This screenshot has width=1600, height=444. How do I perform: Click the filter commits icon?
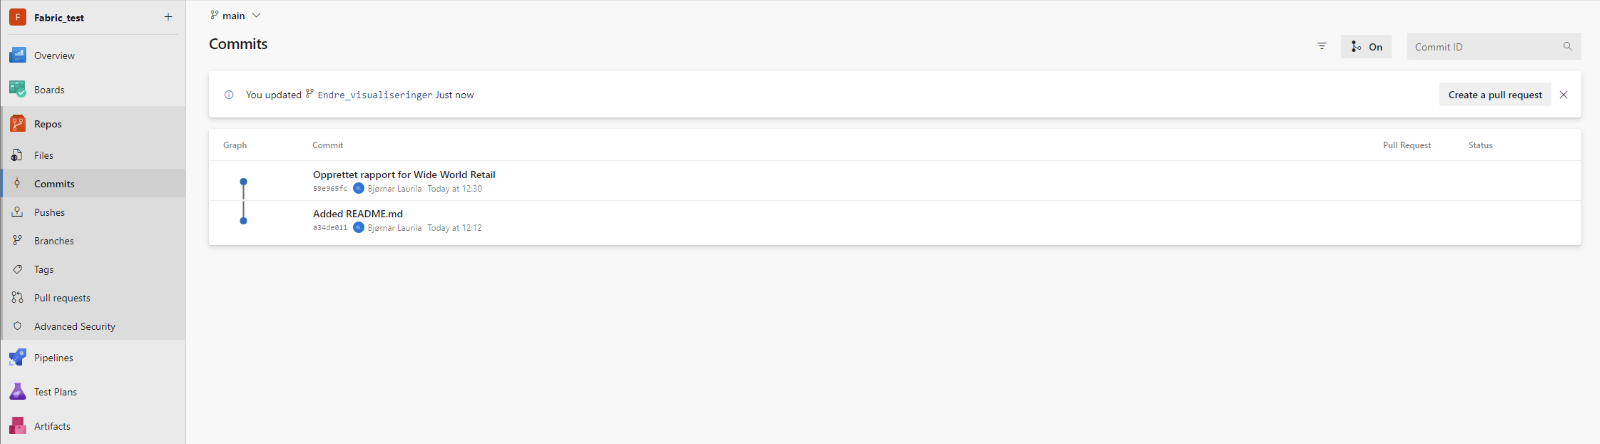point(1322,46)
